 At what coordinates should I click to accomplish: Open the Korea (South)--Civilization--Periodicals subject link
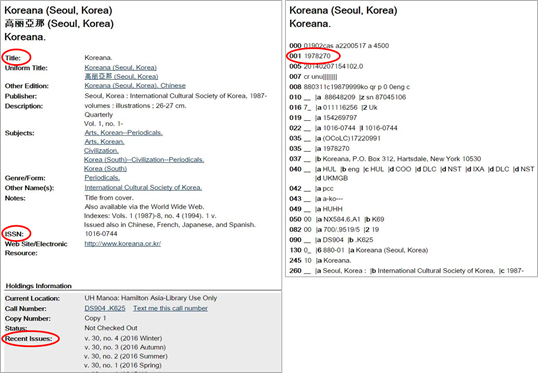tap(144, 159)
